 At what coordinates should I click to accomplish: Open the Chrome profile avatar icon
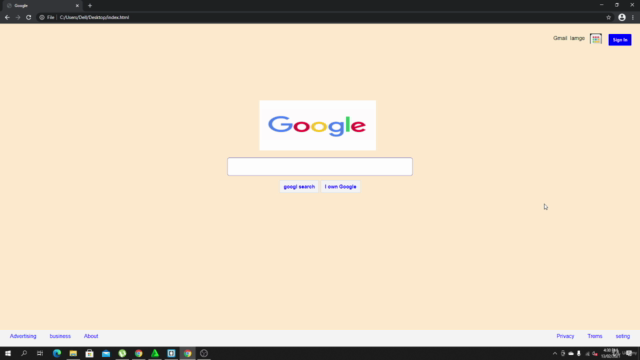pos(622,17)
